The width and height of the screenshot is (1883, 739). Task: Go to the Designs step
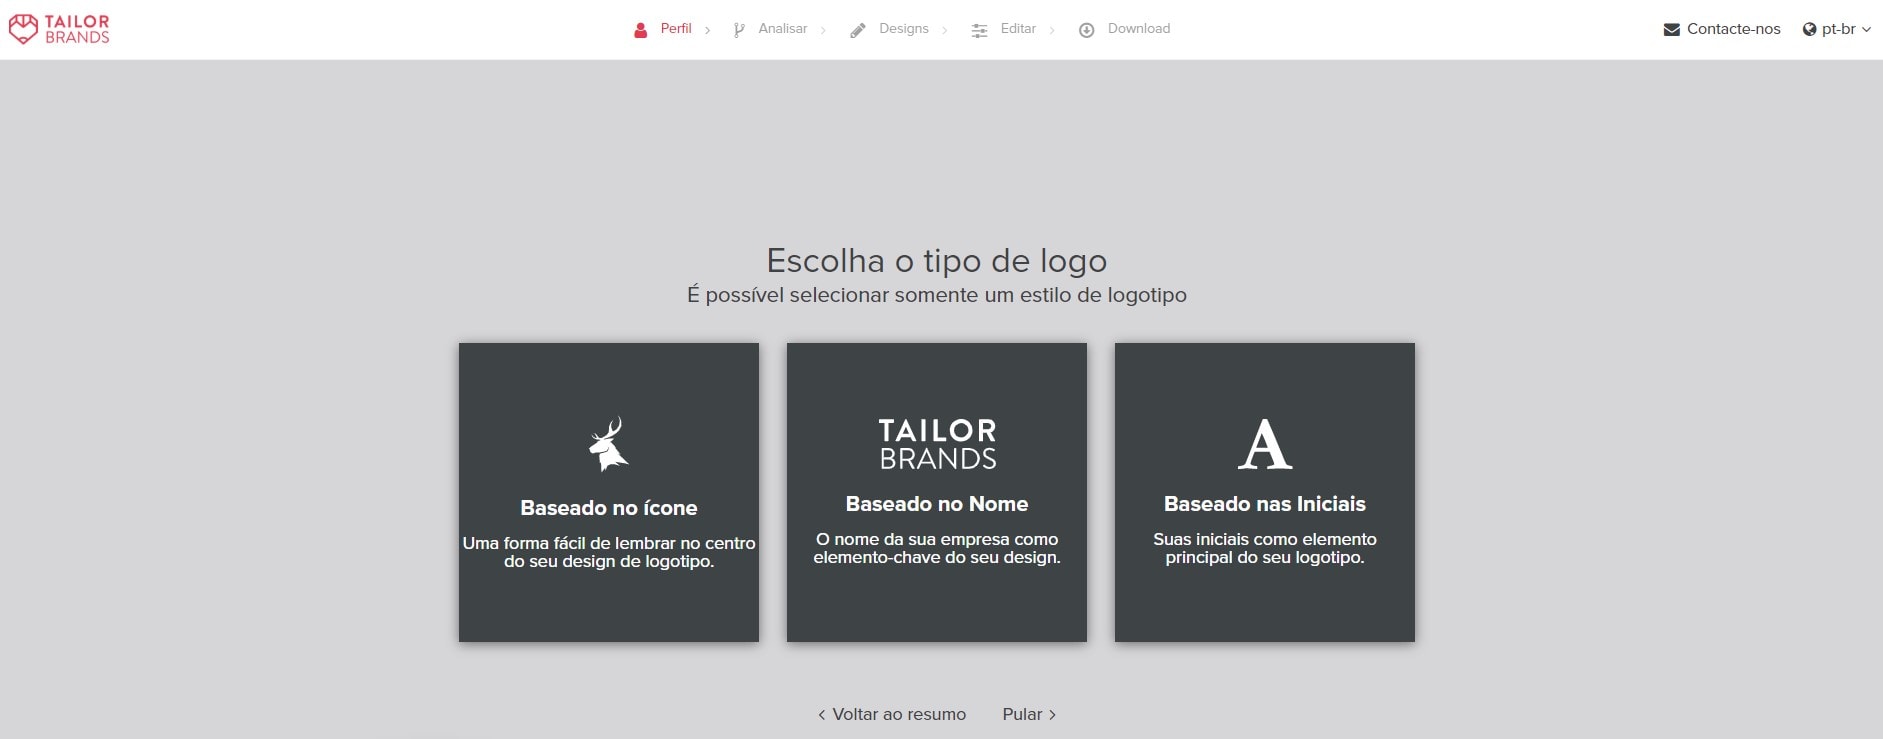904,29
